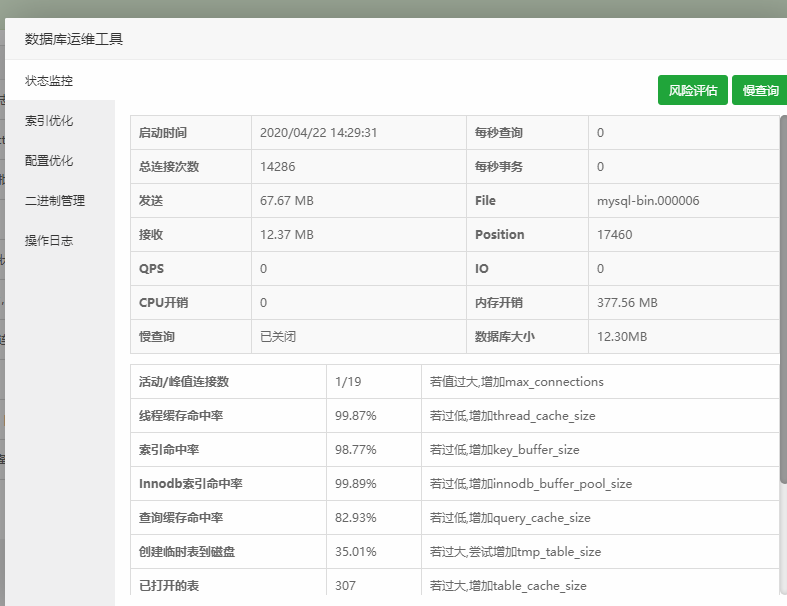Click the key_buffer_size suggestion text
This screenshot has height=606, width=787.
(504, 449)
